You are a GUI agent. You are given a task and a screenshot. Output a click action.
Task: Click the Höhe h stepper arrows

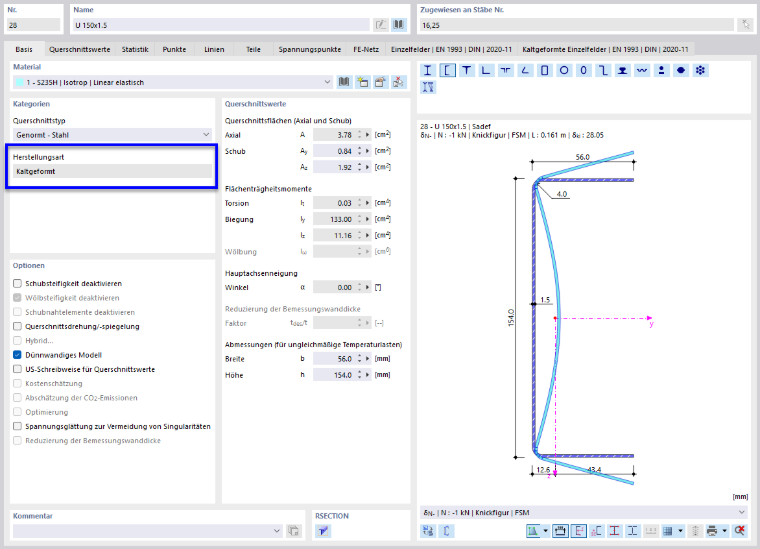pyautogui.click(x=360, y=375)
